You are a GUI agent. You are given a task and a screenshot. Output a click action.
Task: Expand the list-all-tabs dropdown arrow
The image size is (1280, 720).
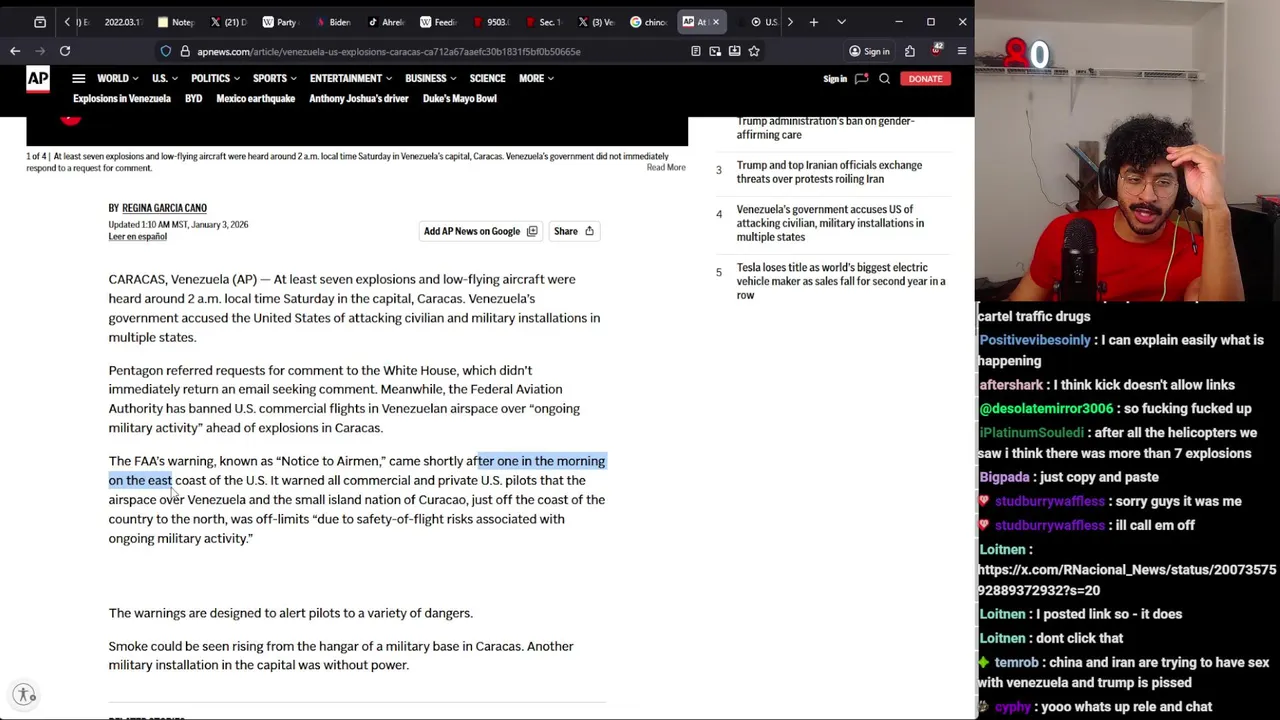coord(841,22)
